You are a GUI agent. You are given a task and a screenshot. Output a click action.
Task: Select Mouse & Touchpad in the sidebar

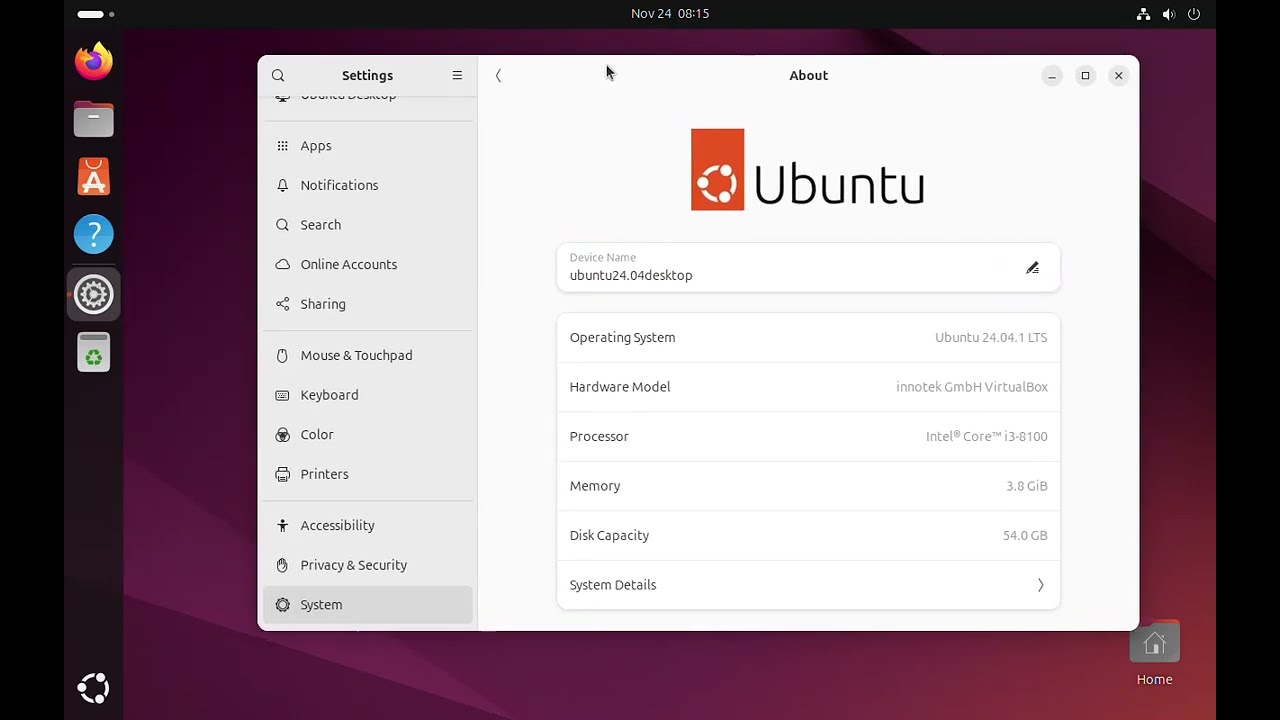(367, 355)
